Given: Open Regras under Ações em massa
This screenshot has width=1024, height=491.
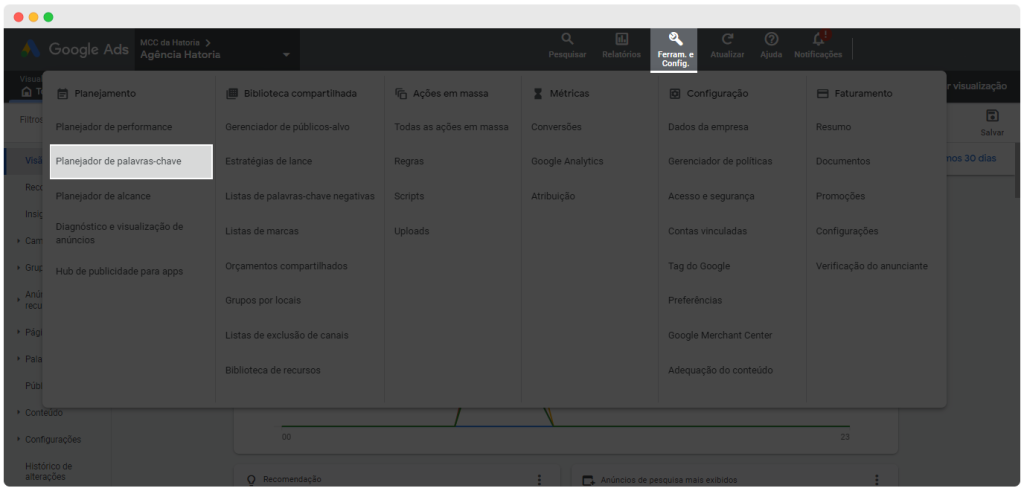Looking at the screenshot, I should click(409, 161).
